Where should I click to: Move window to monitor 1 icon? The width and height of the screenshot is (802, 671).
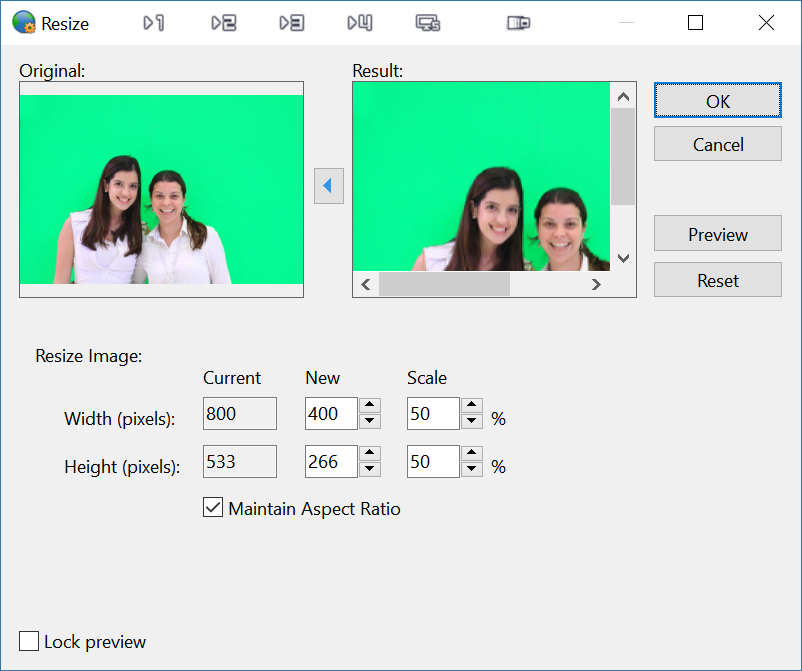[153, 23]
